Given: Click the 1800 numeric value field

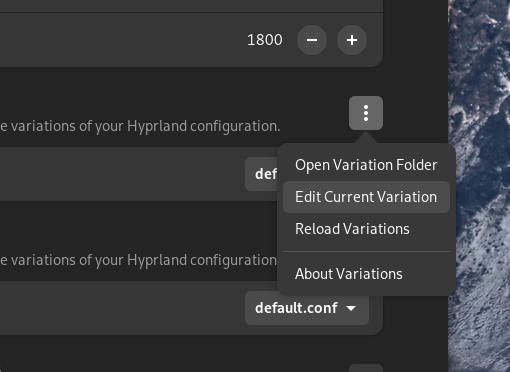Looking at the screenshot, I should pos(265,40).
